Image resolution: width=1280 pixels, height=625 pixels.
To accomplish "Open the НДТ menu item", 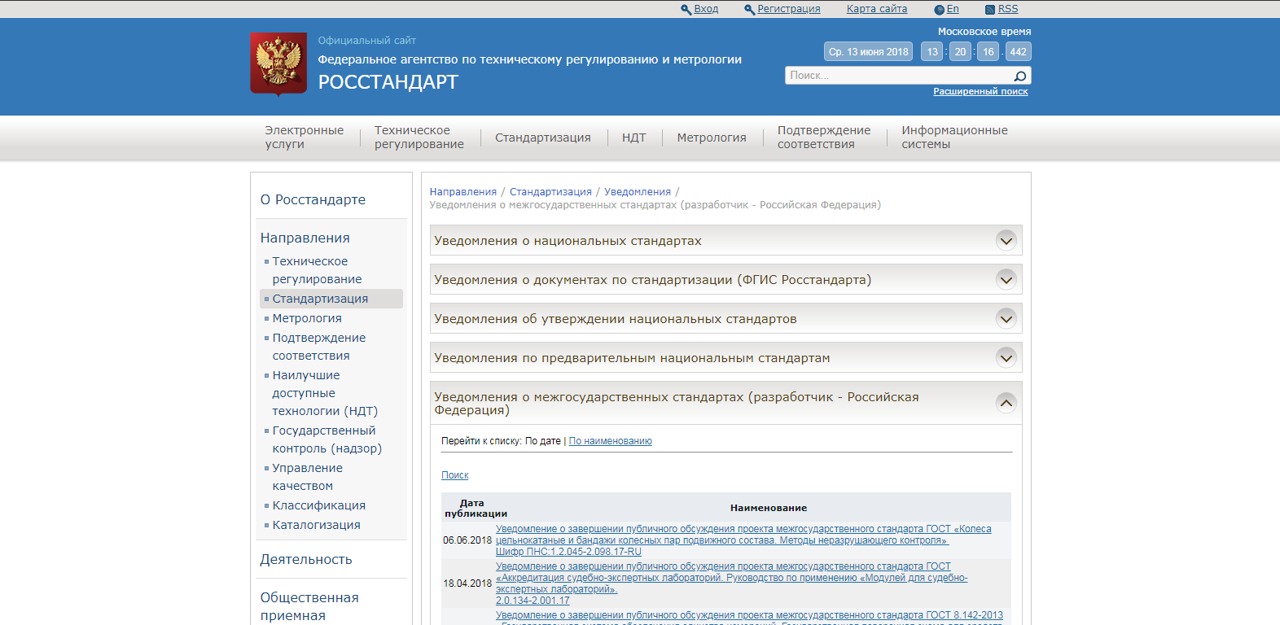I will pyautogui.click(x=634, y=138).
